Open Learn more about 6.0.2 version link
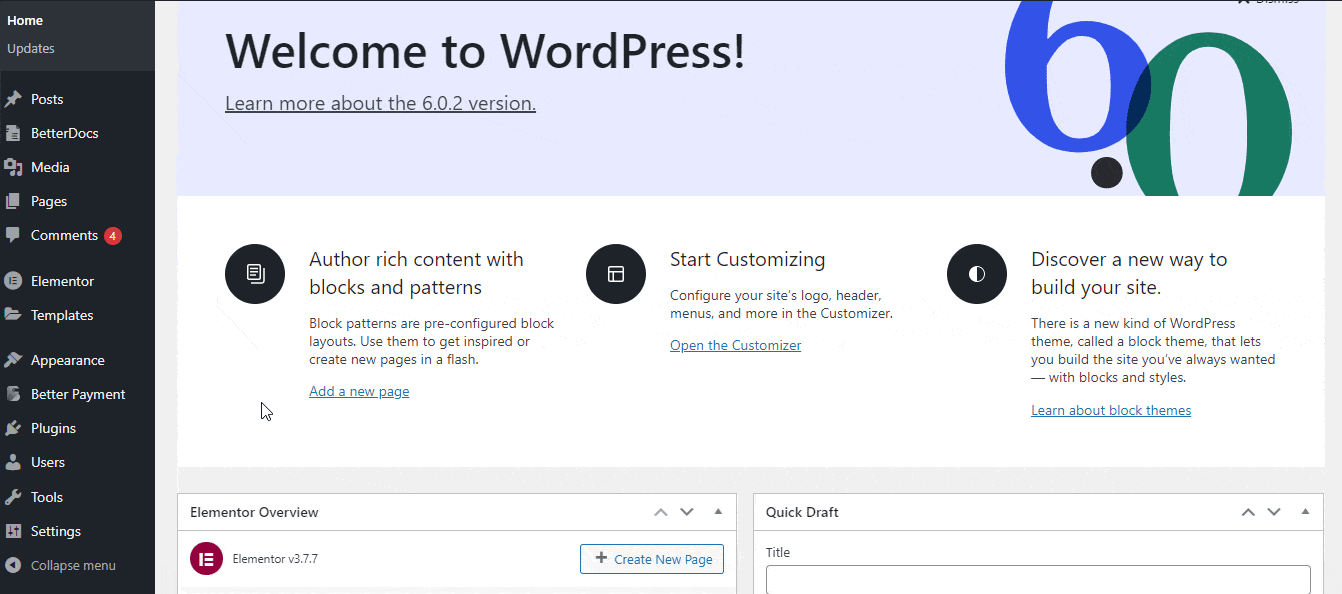 (x=380, y=103)
